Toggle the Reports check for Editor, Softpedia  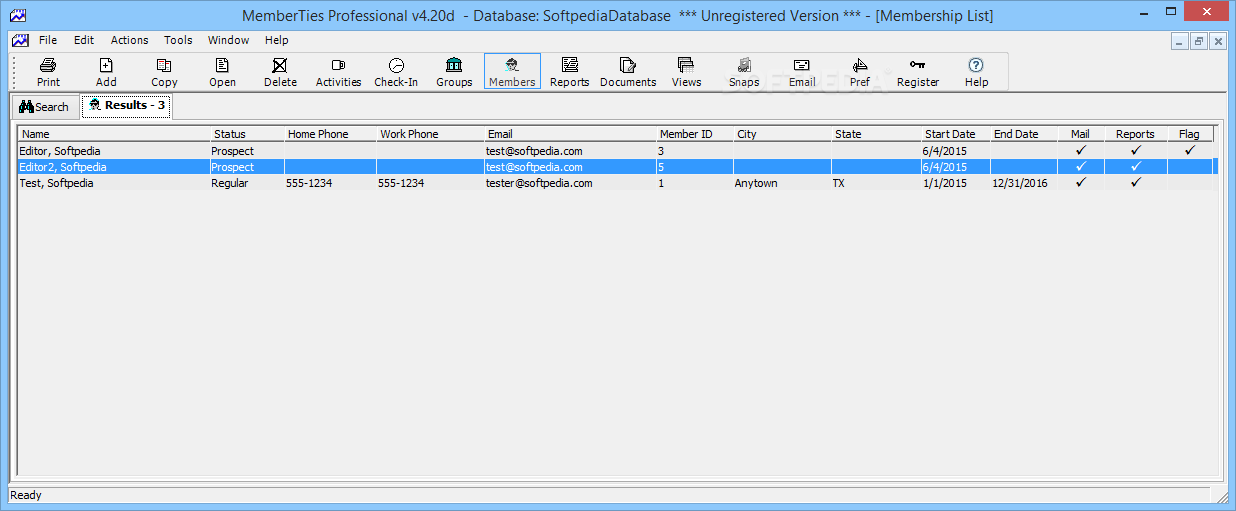pos(1135,151)
